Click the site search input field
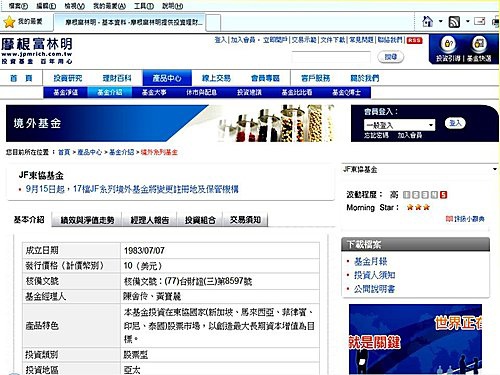 (331, 57)
